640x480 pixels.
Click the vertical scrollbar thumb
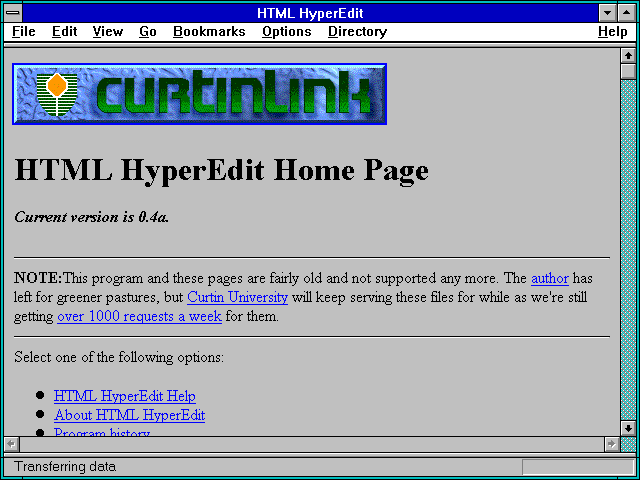pyautogui.click(x=629, y=71)
